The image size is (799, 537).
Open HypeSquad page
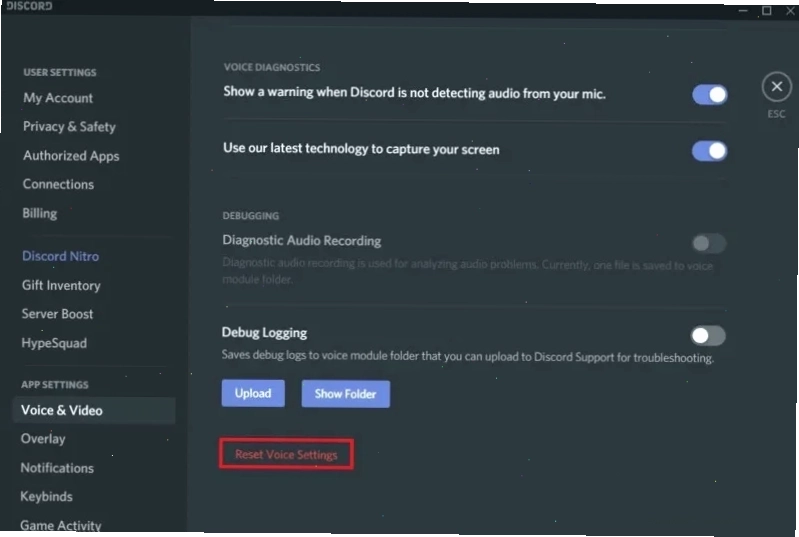[x=54, y=343]
